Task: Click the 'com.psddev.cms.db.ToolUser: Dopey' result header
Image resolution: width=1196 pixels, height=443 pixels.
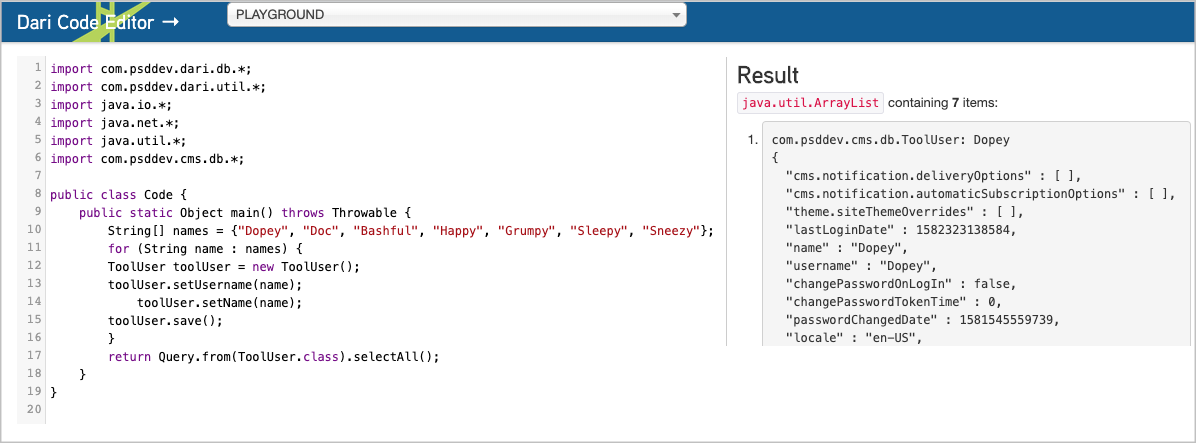Action: (x=892, y=141)
